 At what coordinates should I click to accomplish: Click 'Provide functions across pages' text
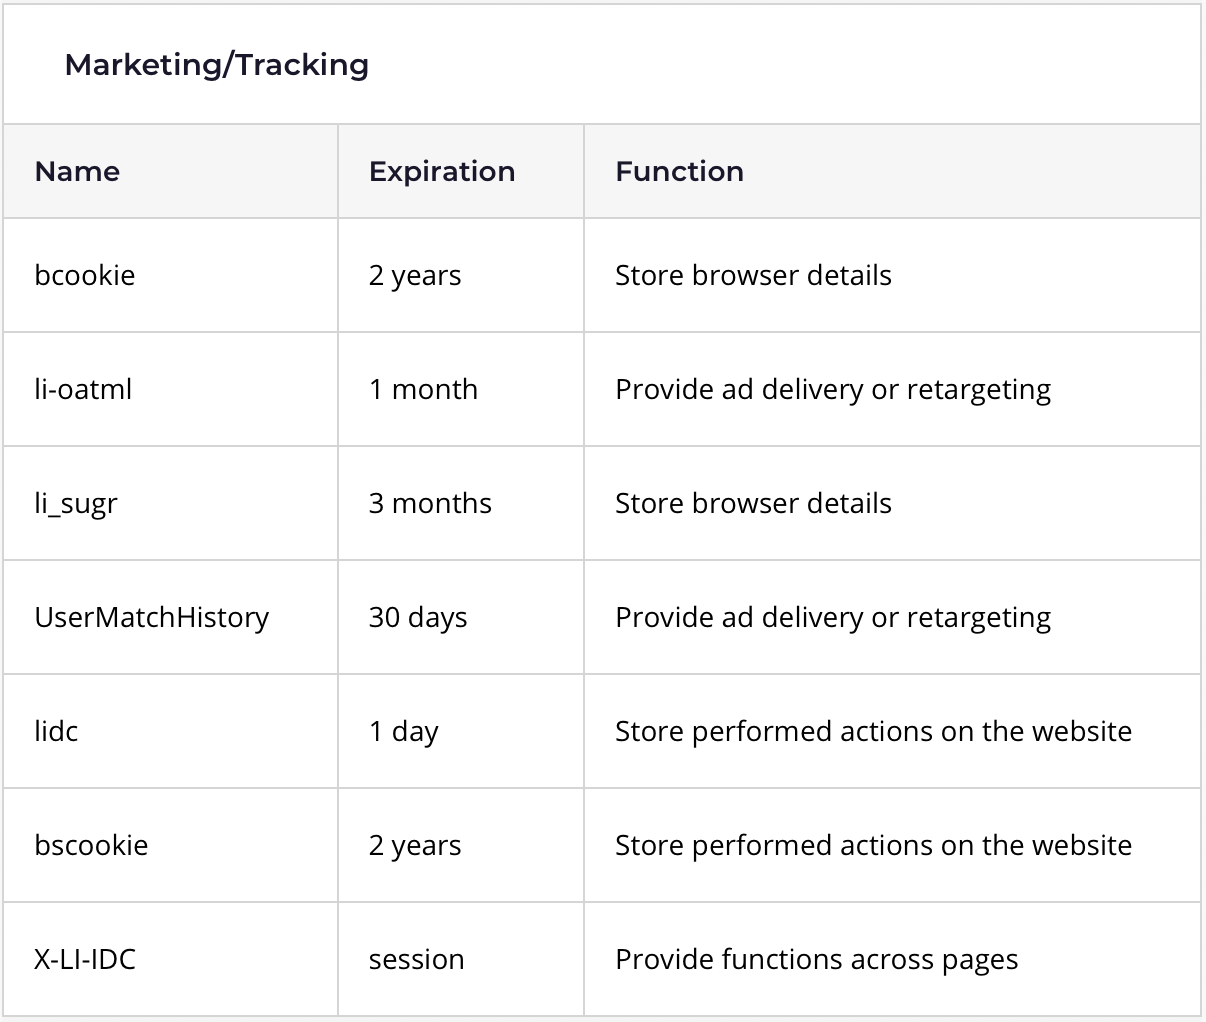coord(817,960)
